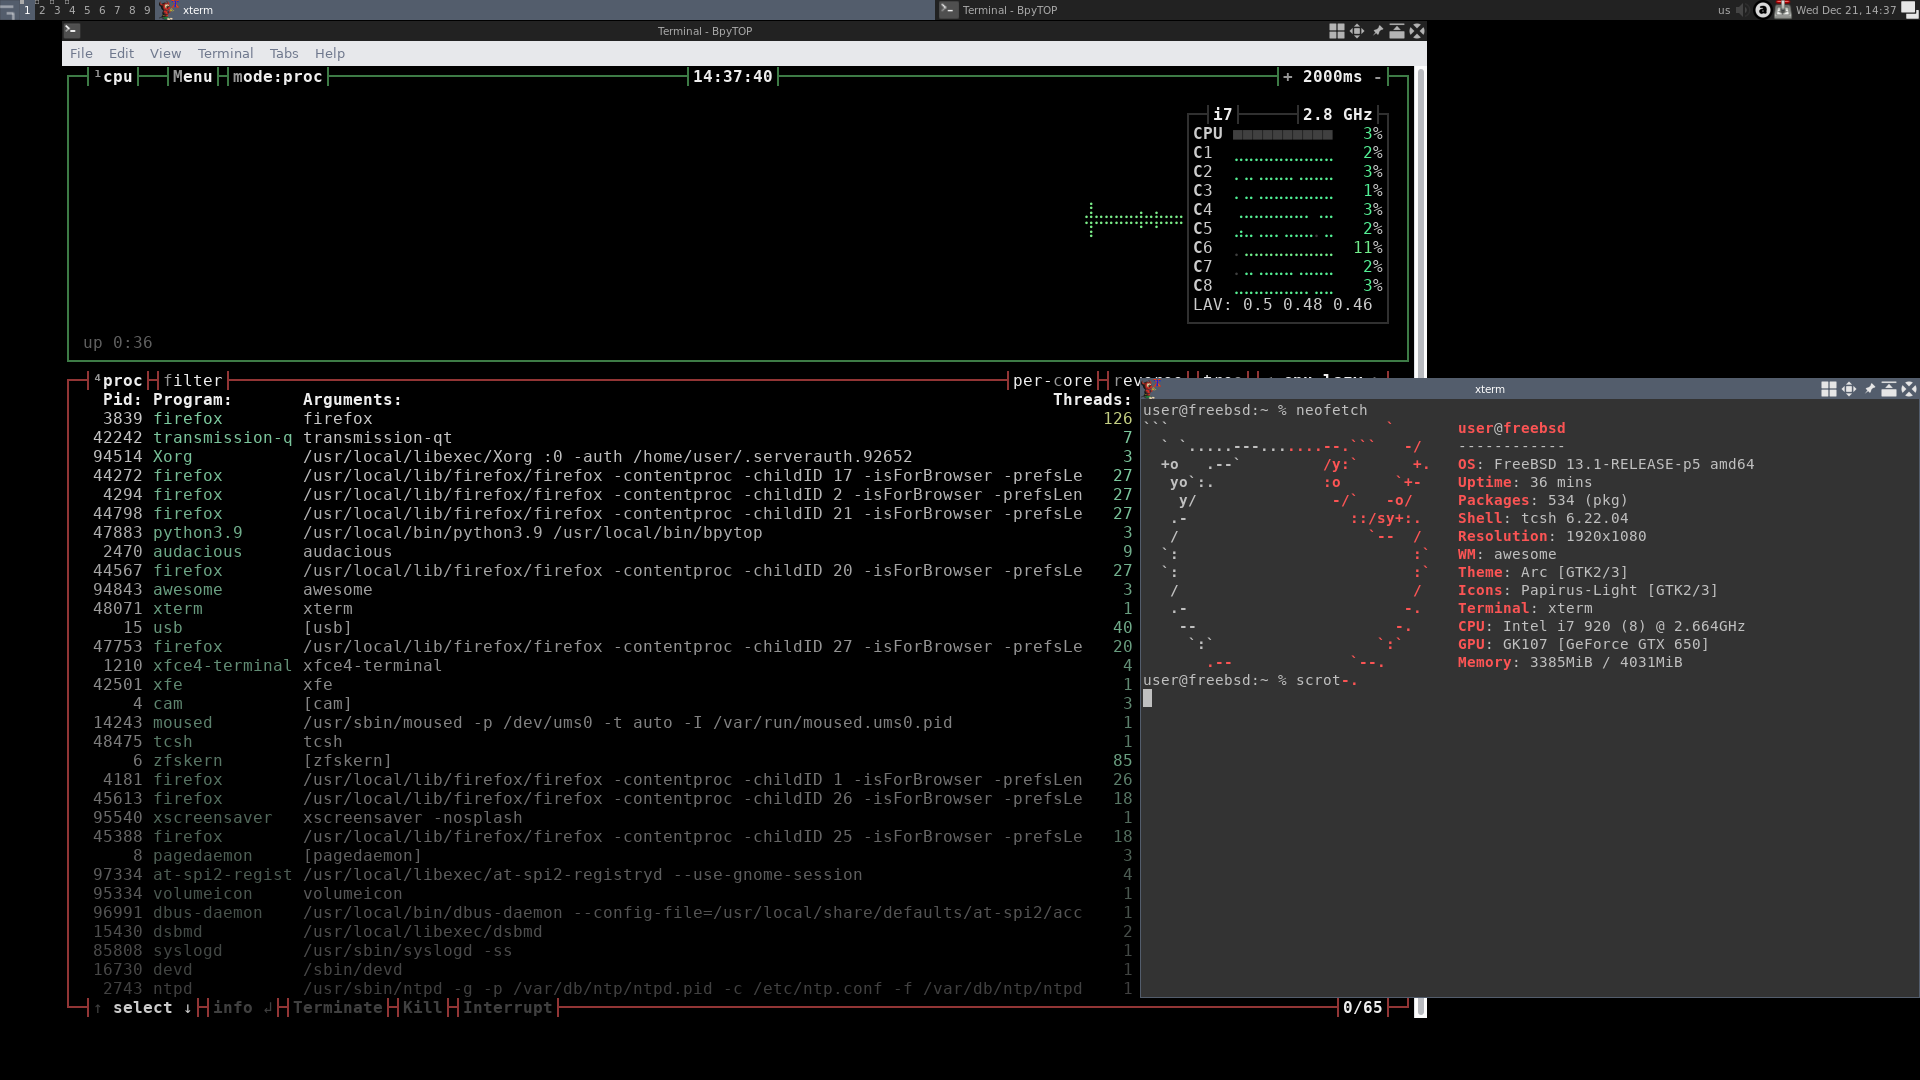Viewport: 1920px width, 1080px height.
Task: Click the xterm titlebar sticky move icon
Action: point(1848,389)
